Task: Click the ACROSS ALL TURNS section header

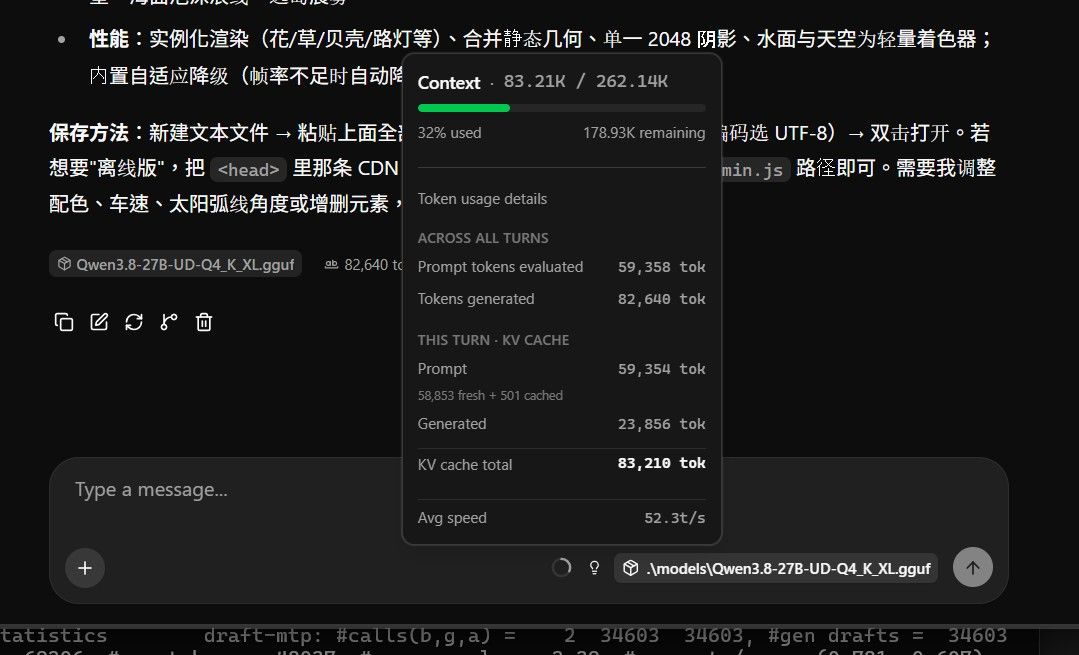Action: [x=483, y=238]
